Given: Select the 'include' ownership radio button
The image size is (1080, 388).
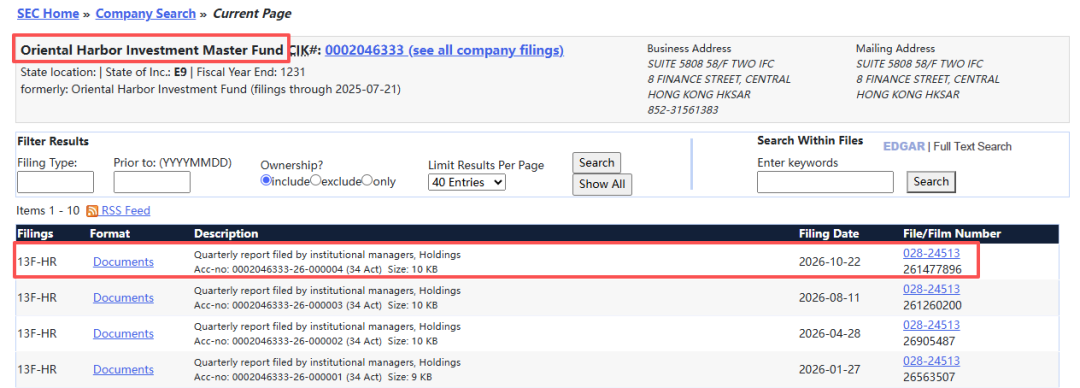Looking at the screenshot, I should (x=266, y=181).
